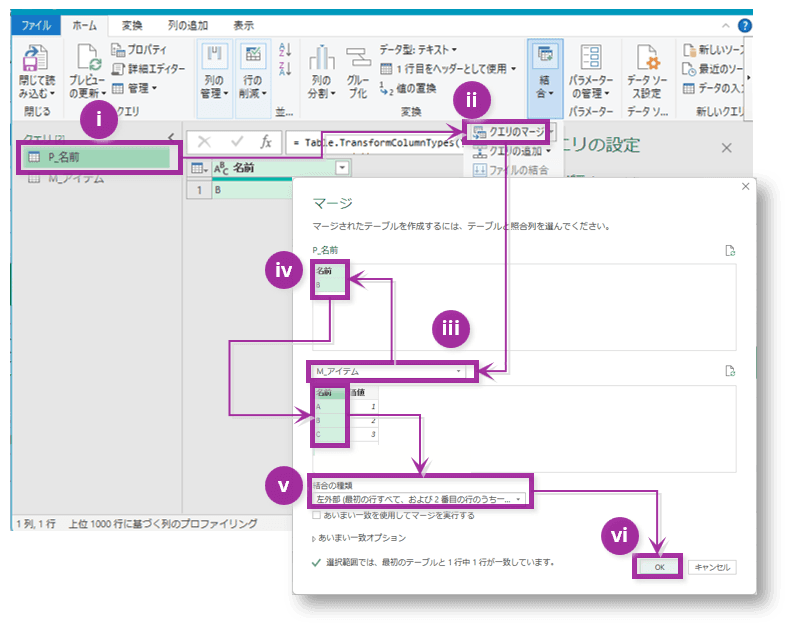Open the M_アイテム table selection dropdown
Viewport: 786px width, 624px height.
click(388, 371)
